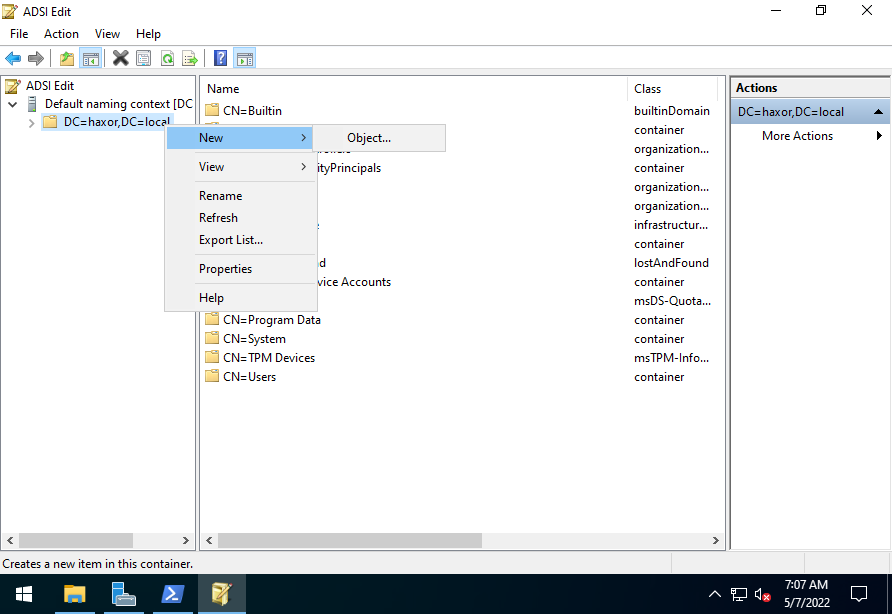Click the tree pane scroll right arrow
The width and height of the screenshot is (892, 614).
185,541
